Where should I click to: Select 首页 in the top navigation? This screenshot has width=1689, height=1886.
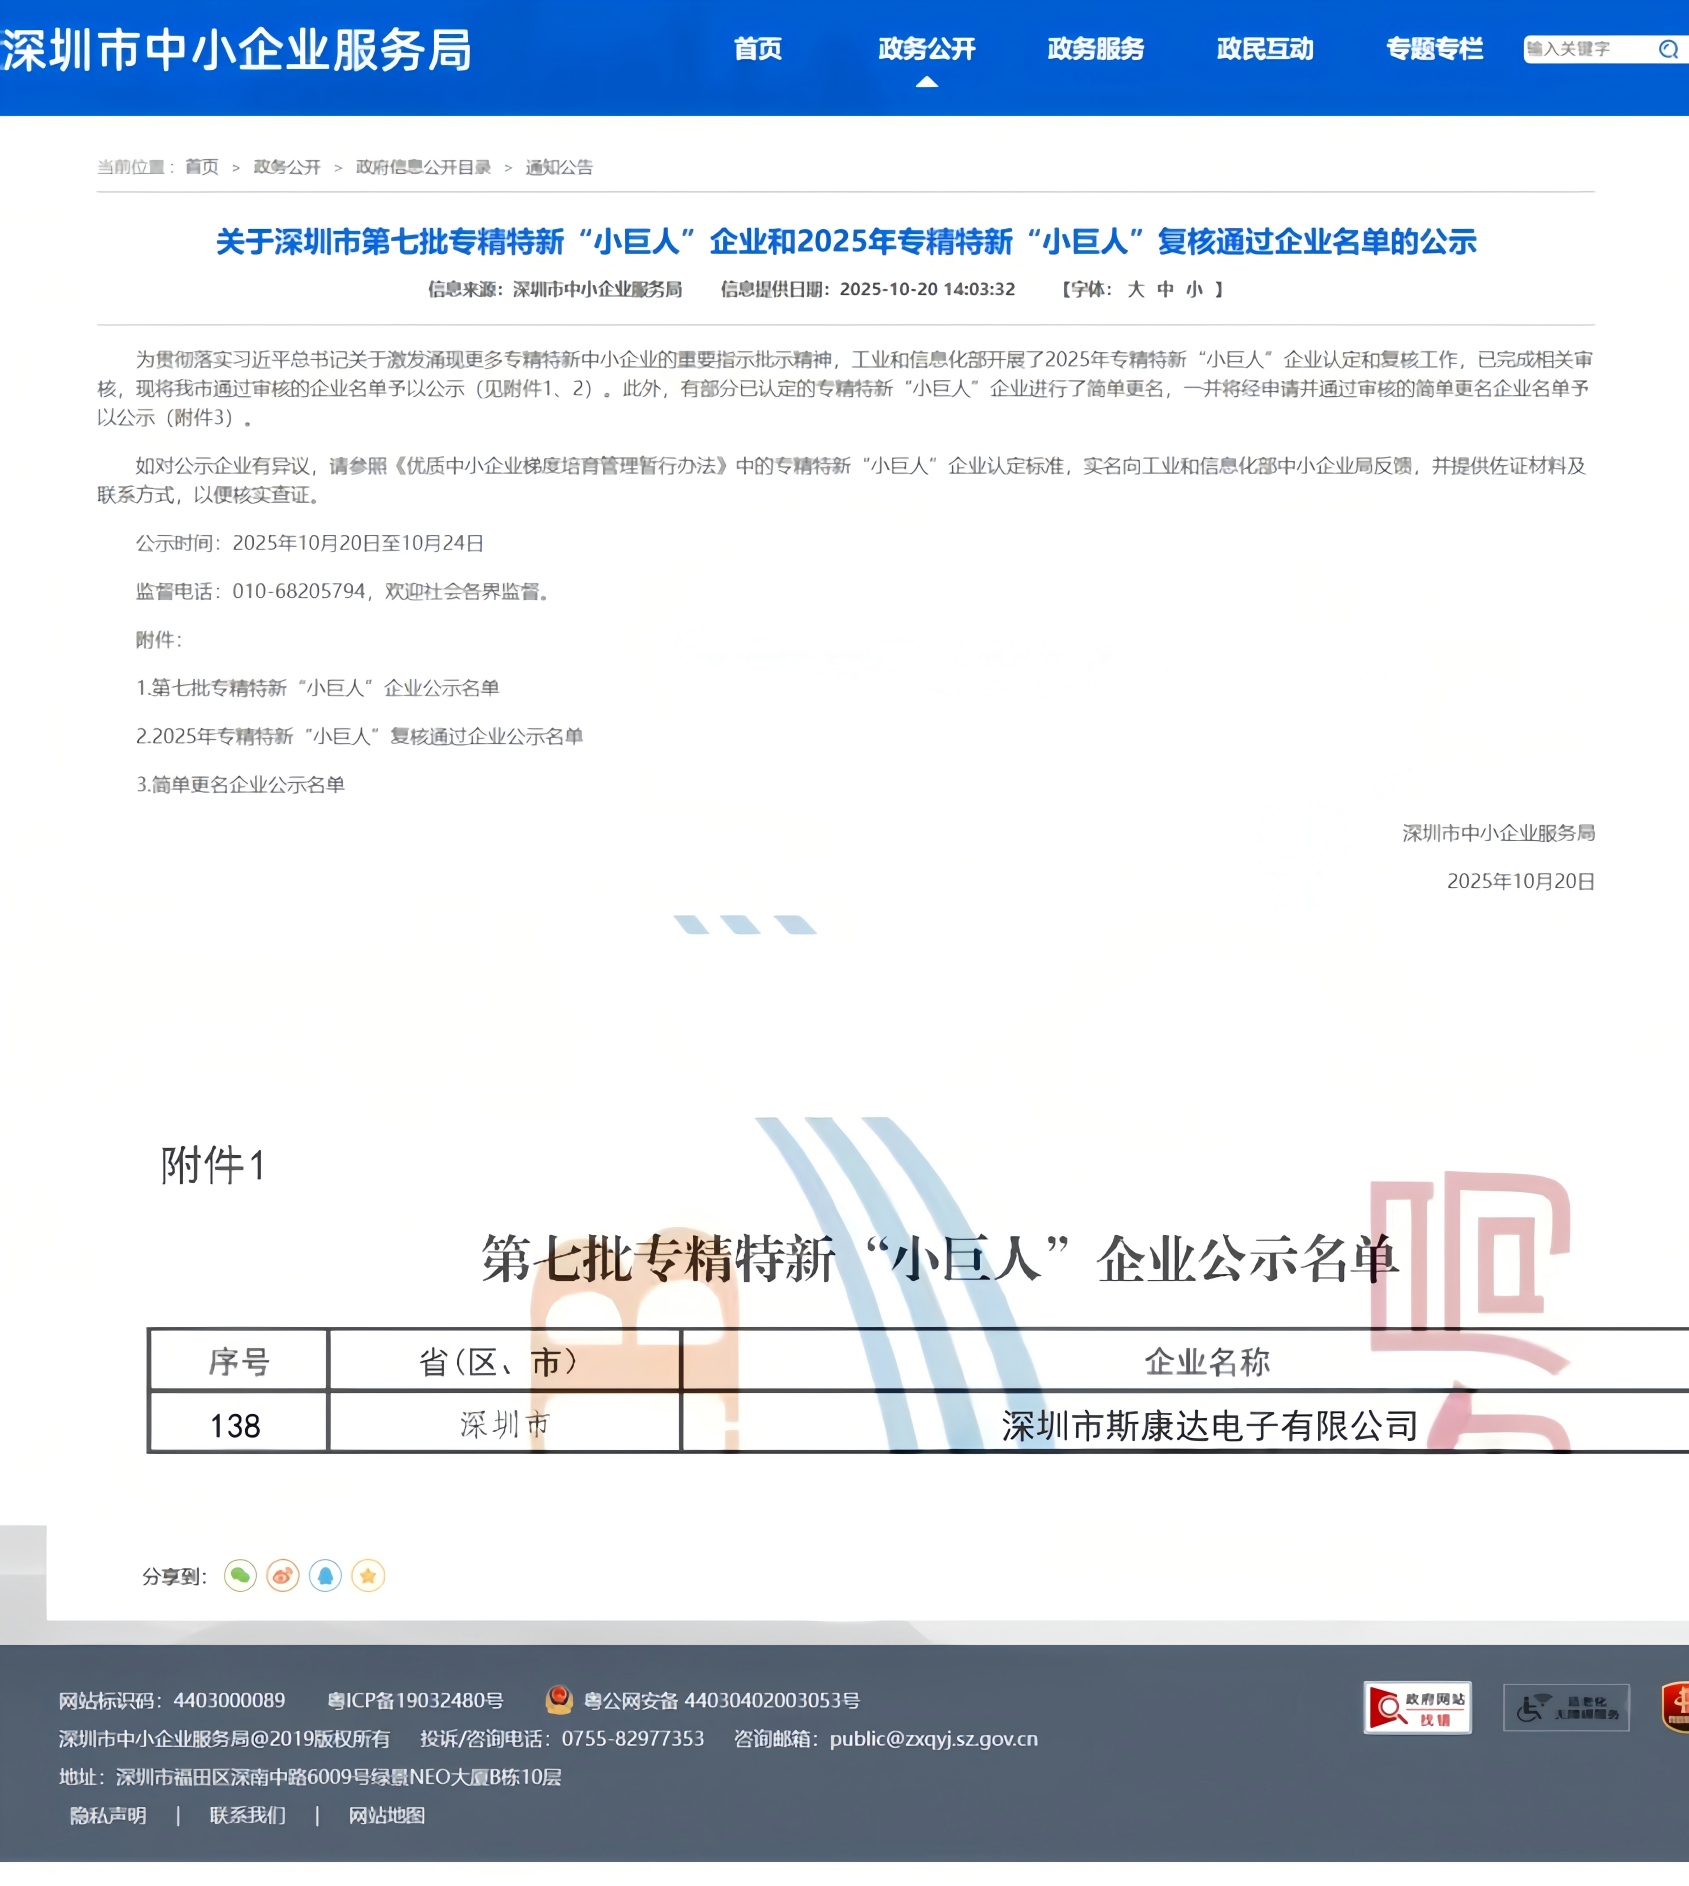[x=757, y=50]
